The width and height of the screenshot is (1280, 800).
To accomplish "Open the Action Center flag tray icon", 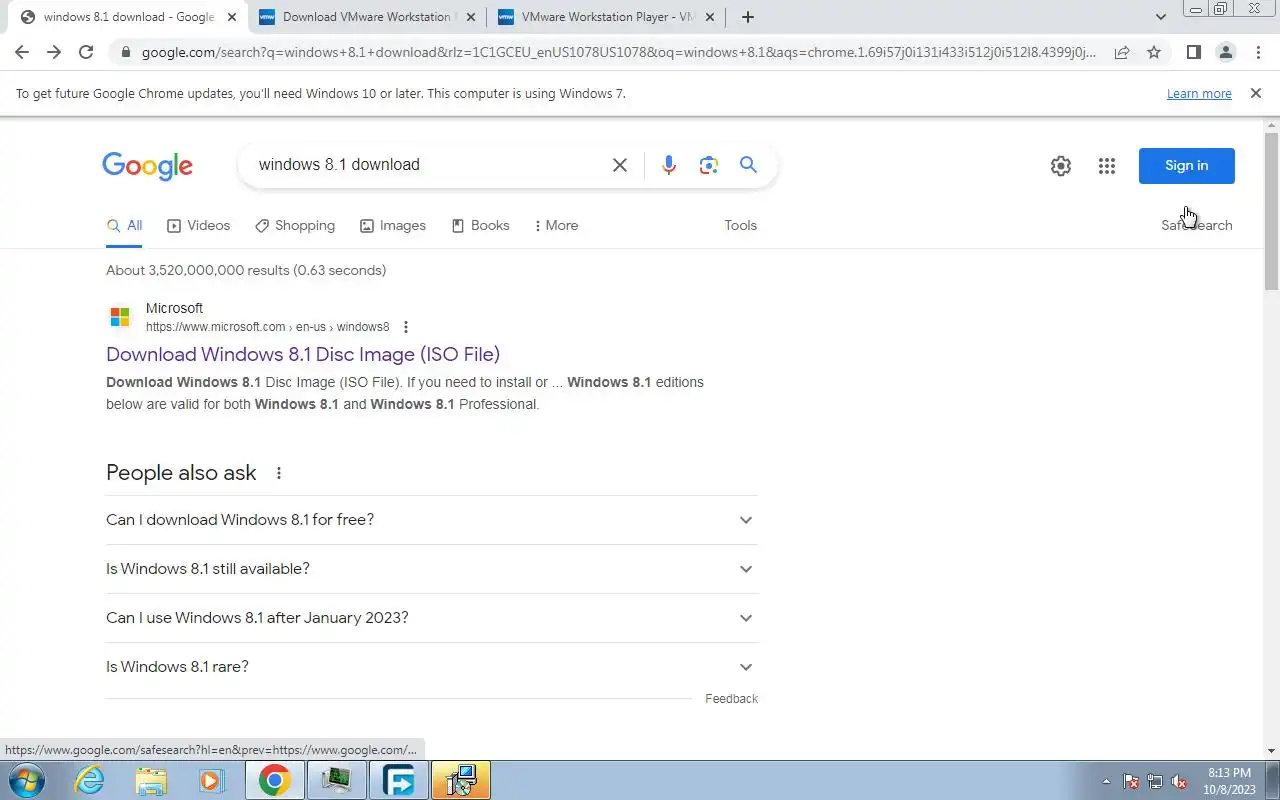I will [1131, 782].
